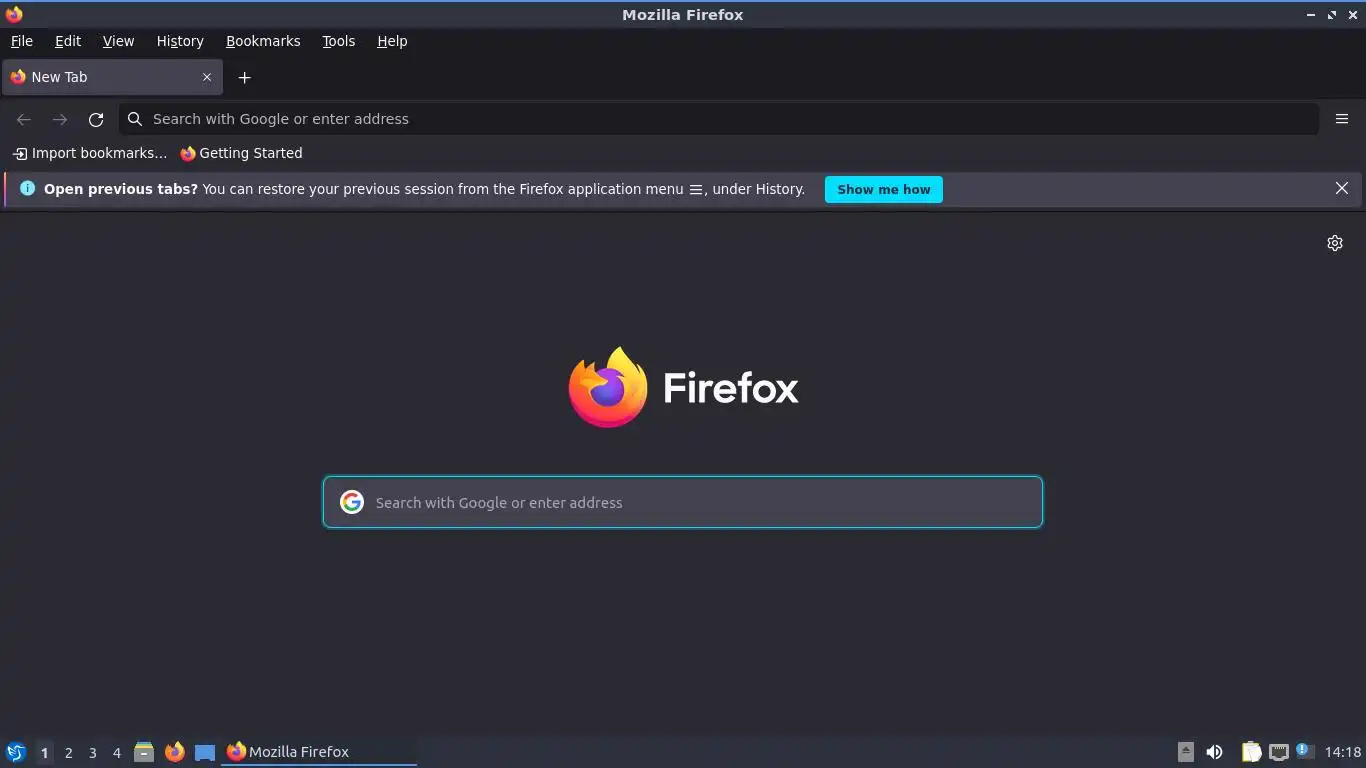Open the system start menu in taskbar
Viewport: 1366px width, 768px height.
(x=16, y=752)
